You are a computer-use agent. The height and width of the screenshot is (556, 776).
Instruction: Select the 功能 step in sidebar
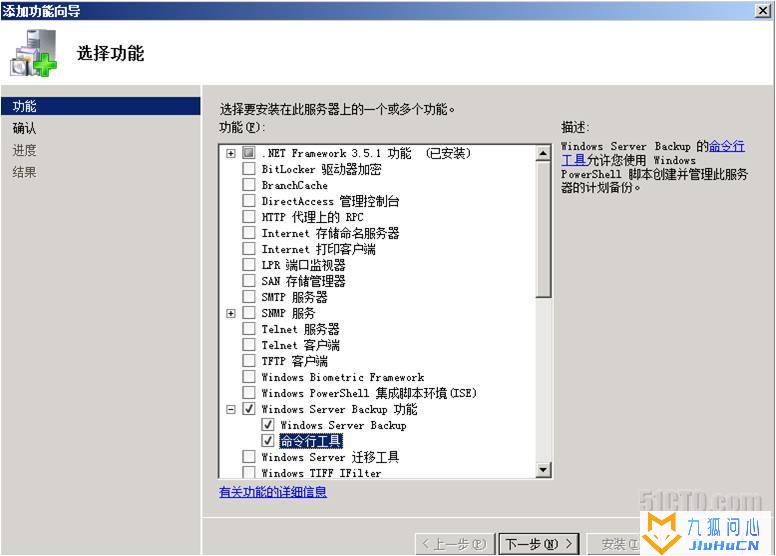(x=100, y=106)
